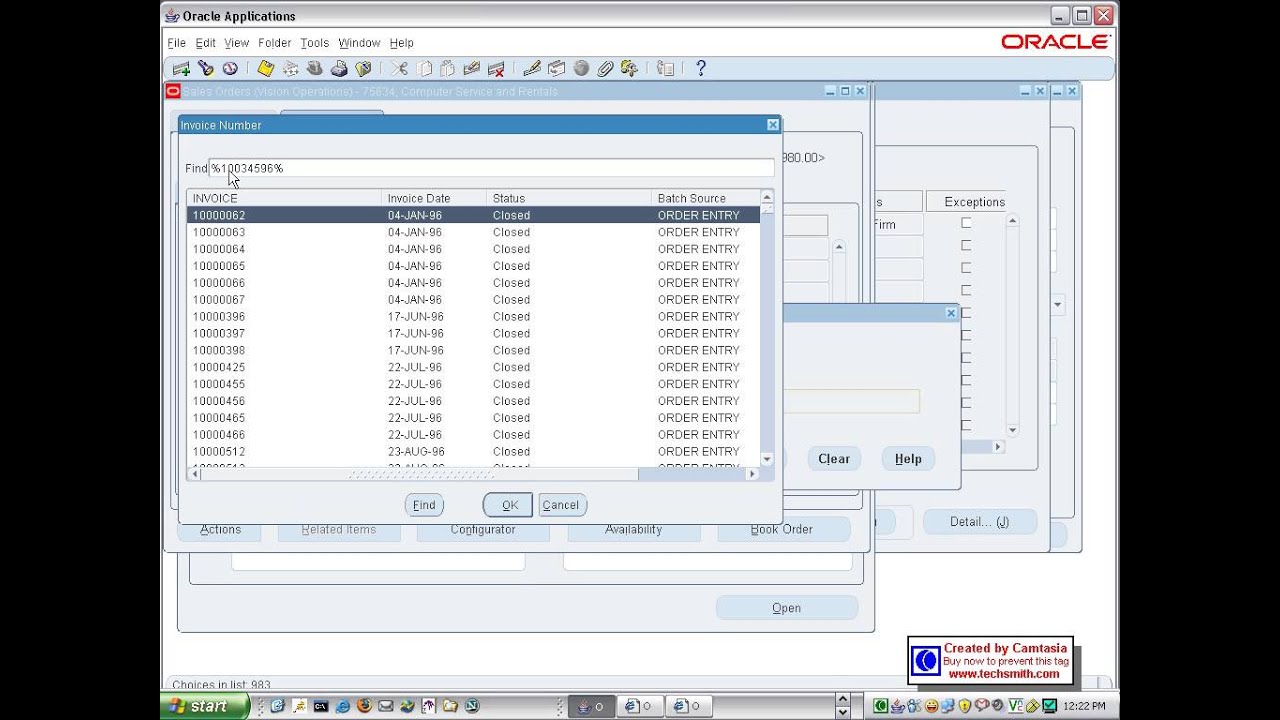
Task: Open the View menu
Action: (236, 43)
